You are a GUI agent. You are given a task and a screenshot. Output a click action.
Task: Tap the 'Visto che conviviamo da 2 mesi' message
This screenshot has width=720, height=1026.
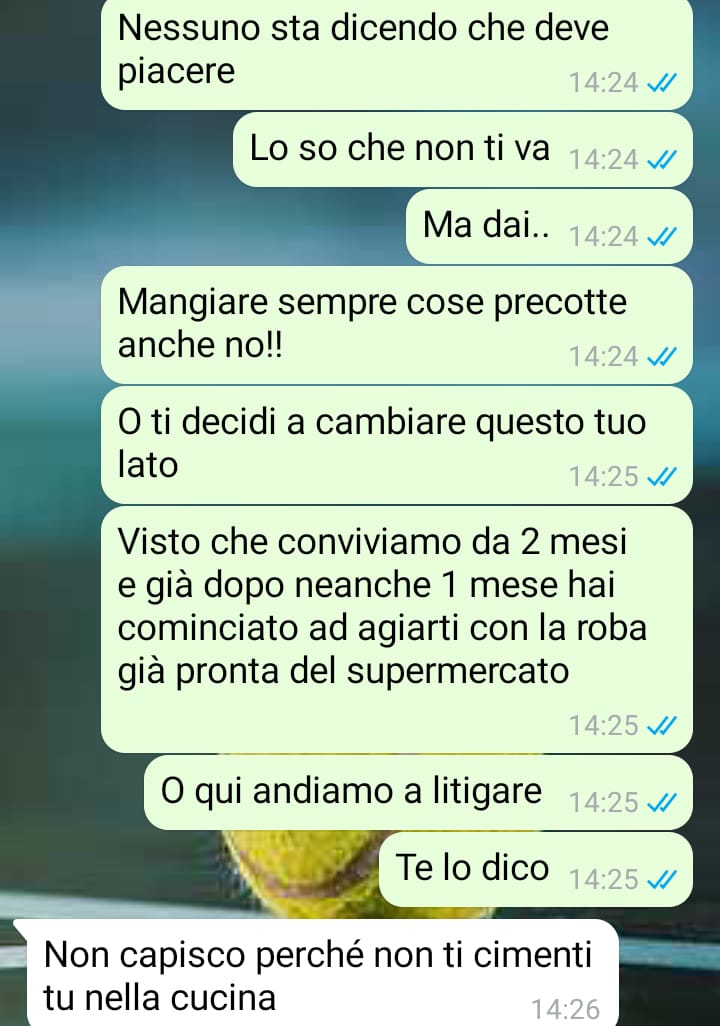pos(397,629)
